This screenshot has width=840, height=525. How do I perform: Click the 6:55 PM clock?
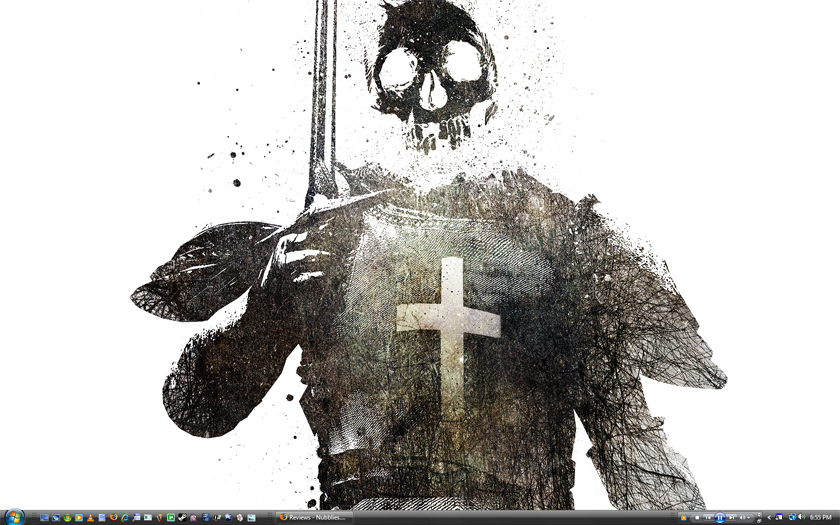(x=821, y=518)
